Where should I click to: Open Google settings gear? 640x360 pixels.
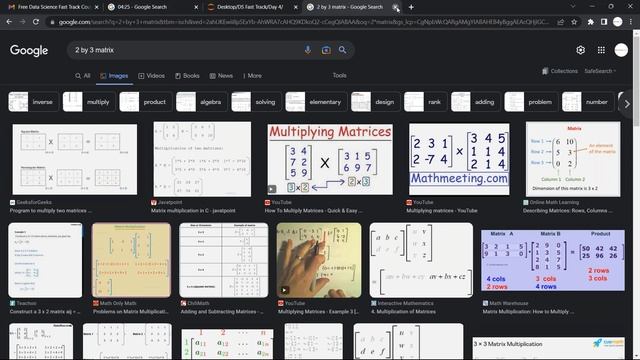pyautogui.click(x=580, y=50)
